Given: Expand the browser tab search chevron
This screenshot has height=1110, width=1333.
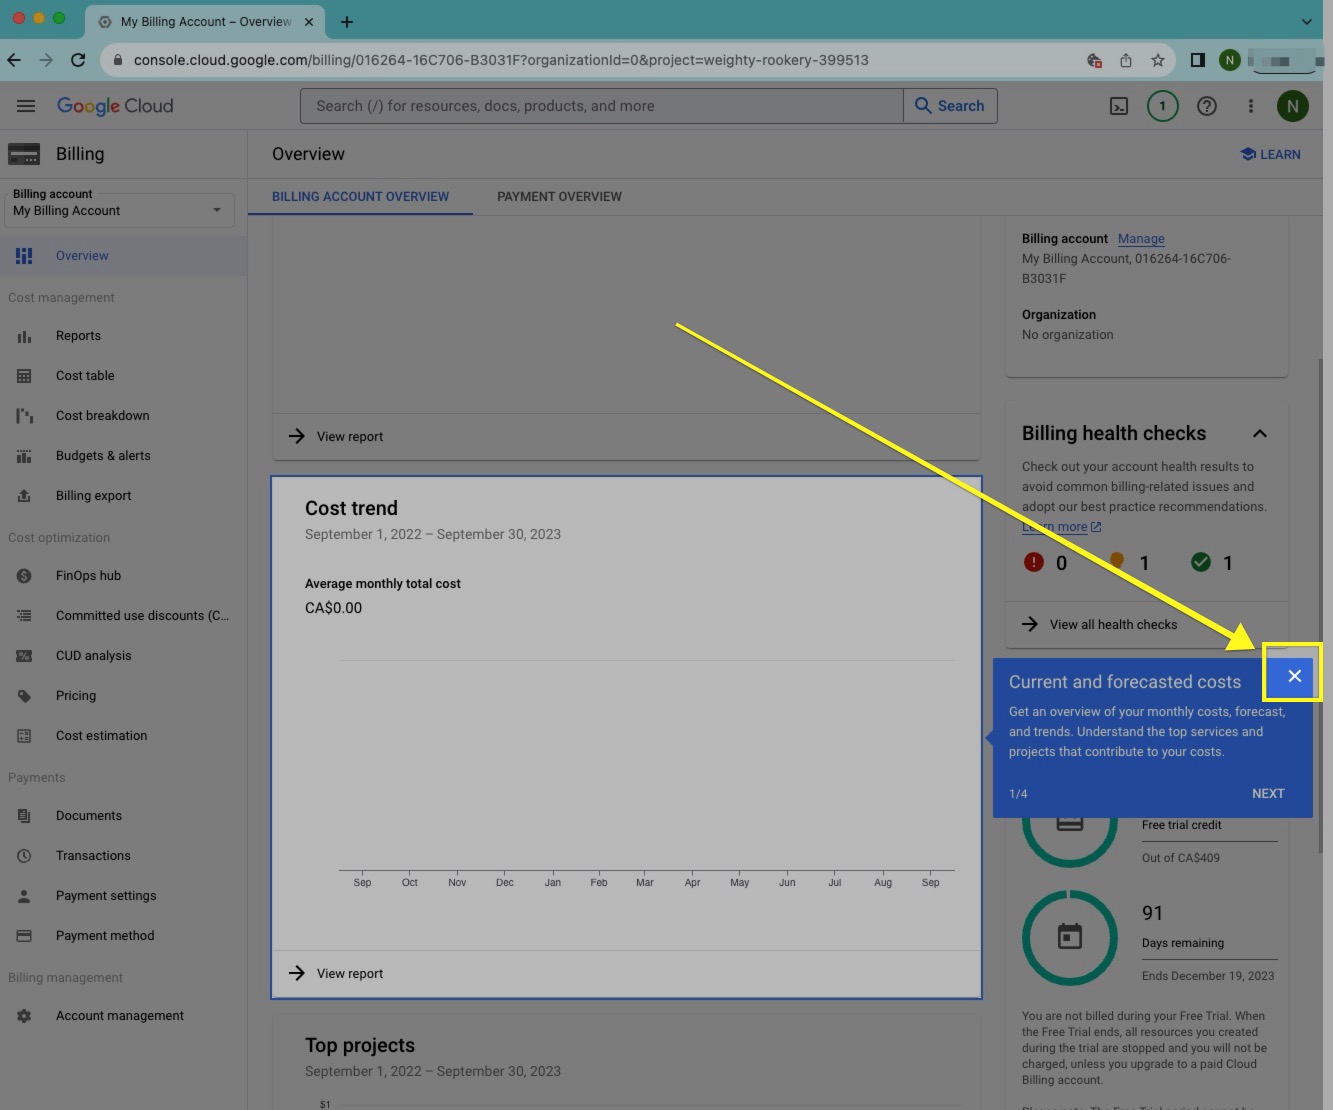Looking at the screenshot, I should [1306, 21].
